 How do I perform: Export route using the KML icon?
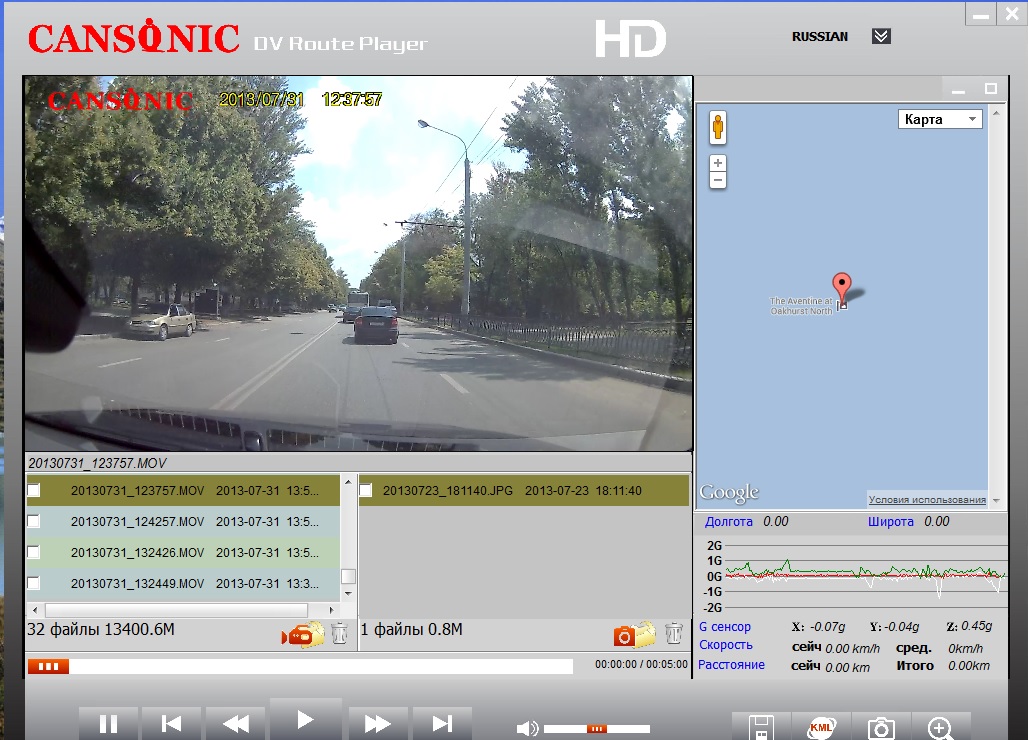click(821, 728)
